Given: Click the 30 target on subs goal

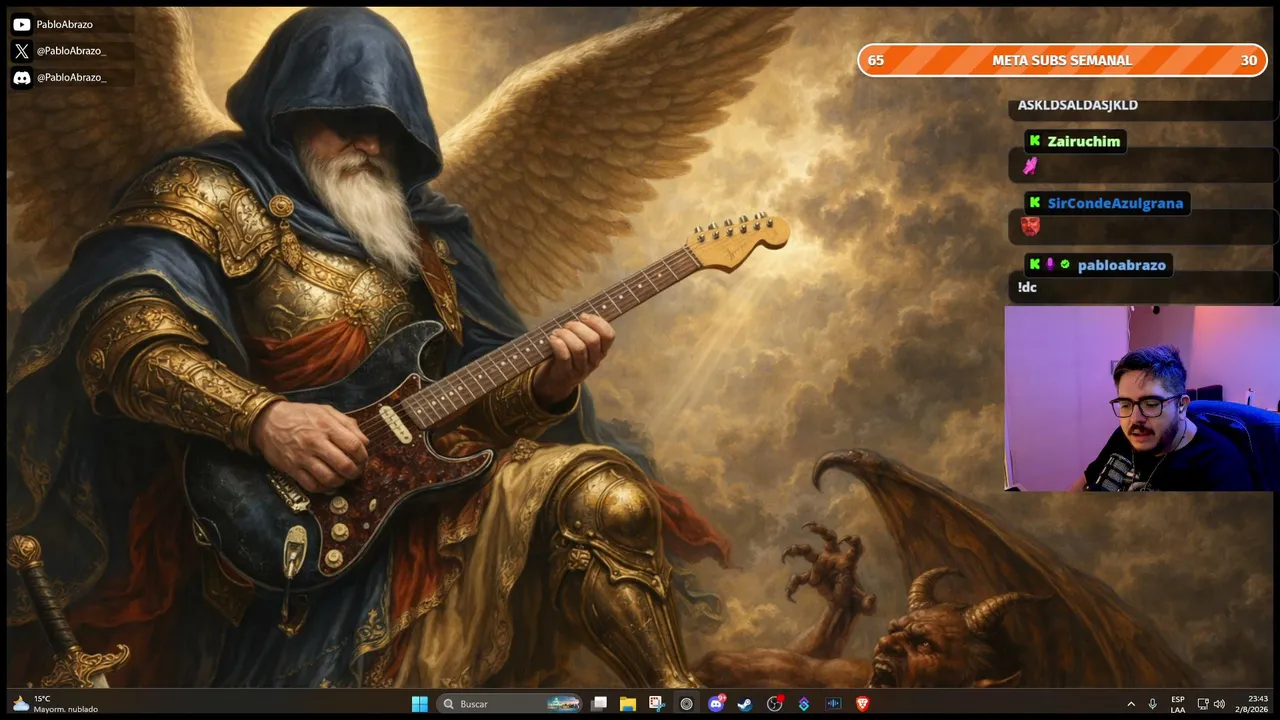Looking at the screenshot, I should 1248,60.
